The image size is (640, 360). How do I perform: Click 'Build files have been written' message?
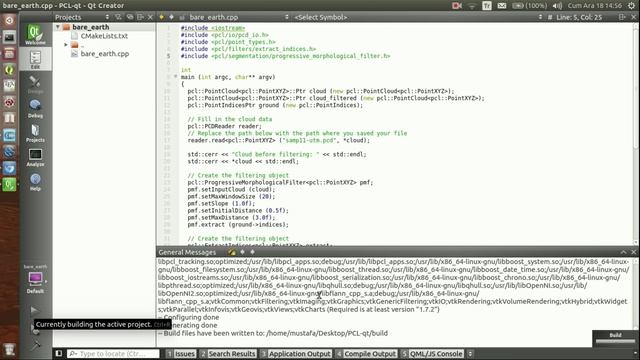coord(273,333)
